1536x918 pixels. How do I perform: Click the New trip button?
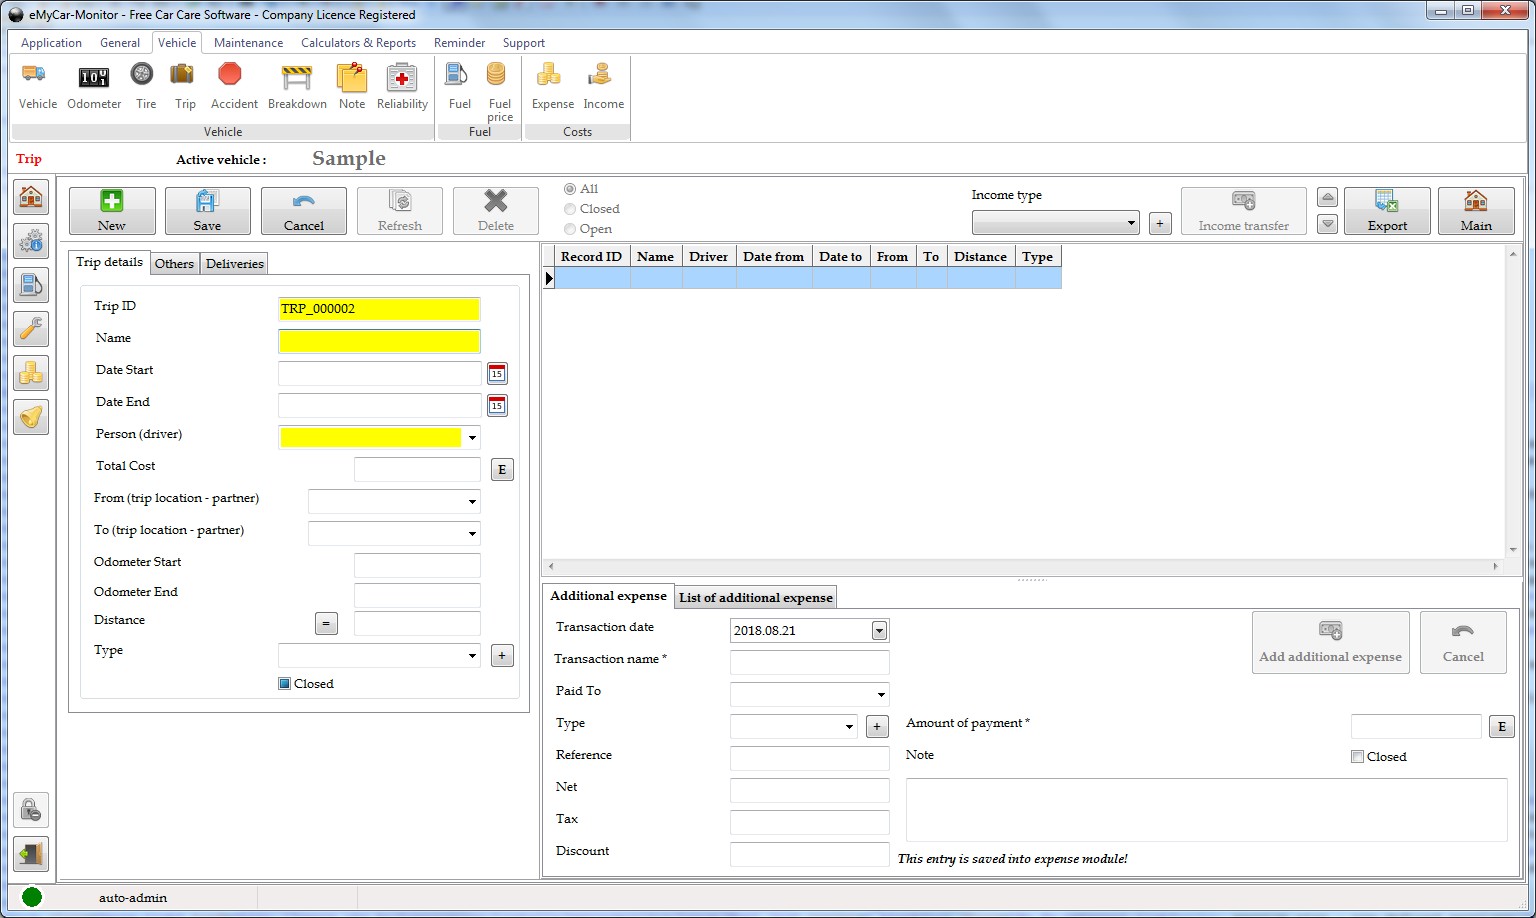(x=112, y=211)
